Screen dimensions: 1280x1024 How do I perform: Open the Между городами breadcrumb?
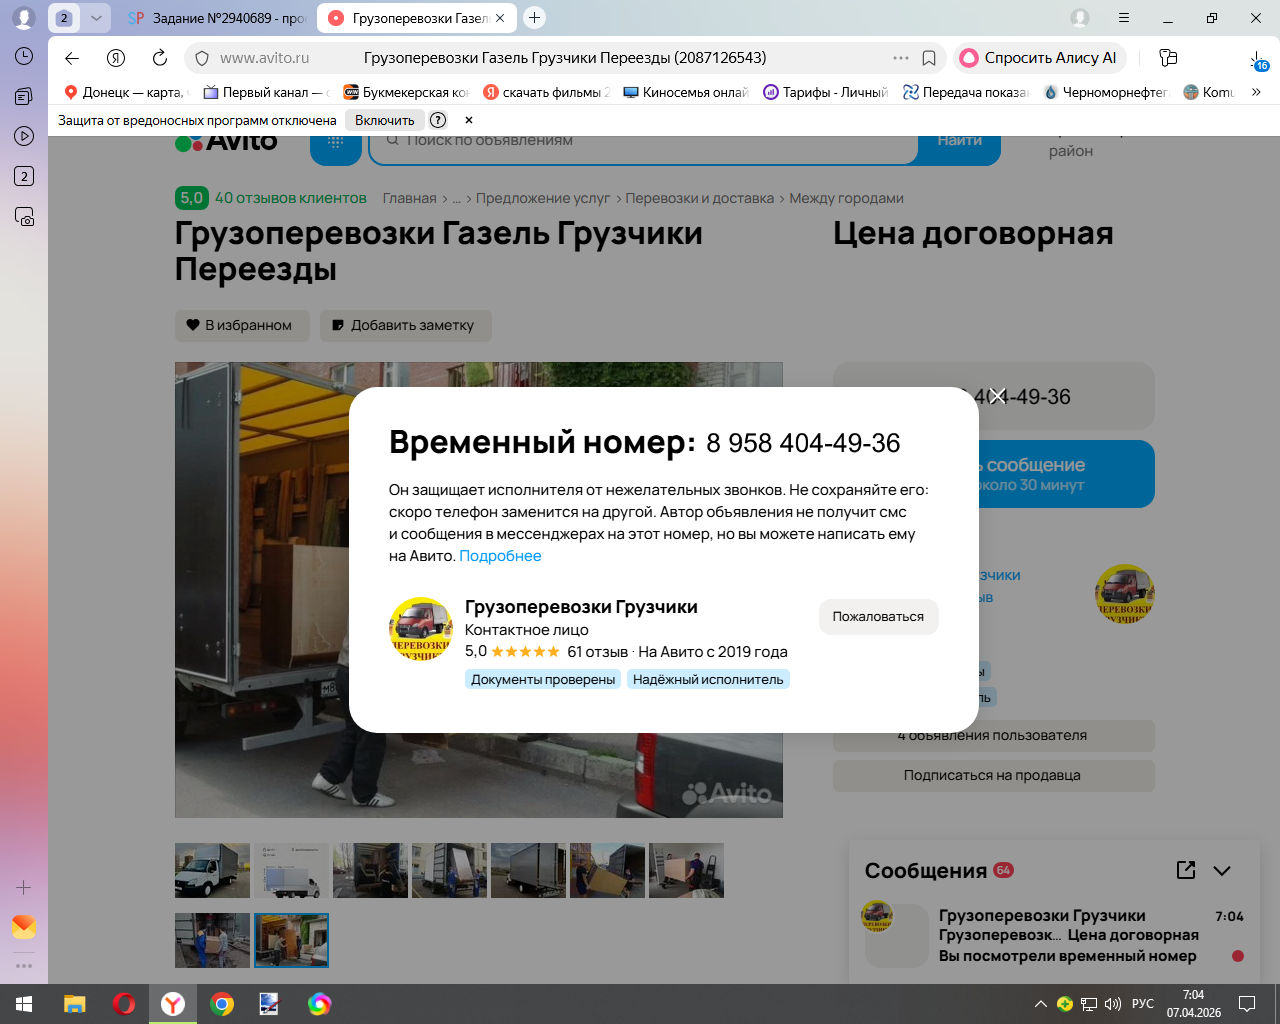tap(846, 198)
